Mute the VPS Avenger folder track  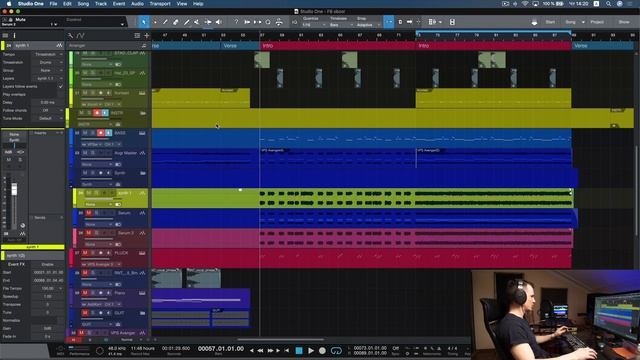pos(81,333)
